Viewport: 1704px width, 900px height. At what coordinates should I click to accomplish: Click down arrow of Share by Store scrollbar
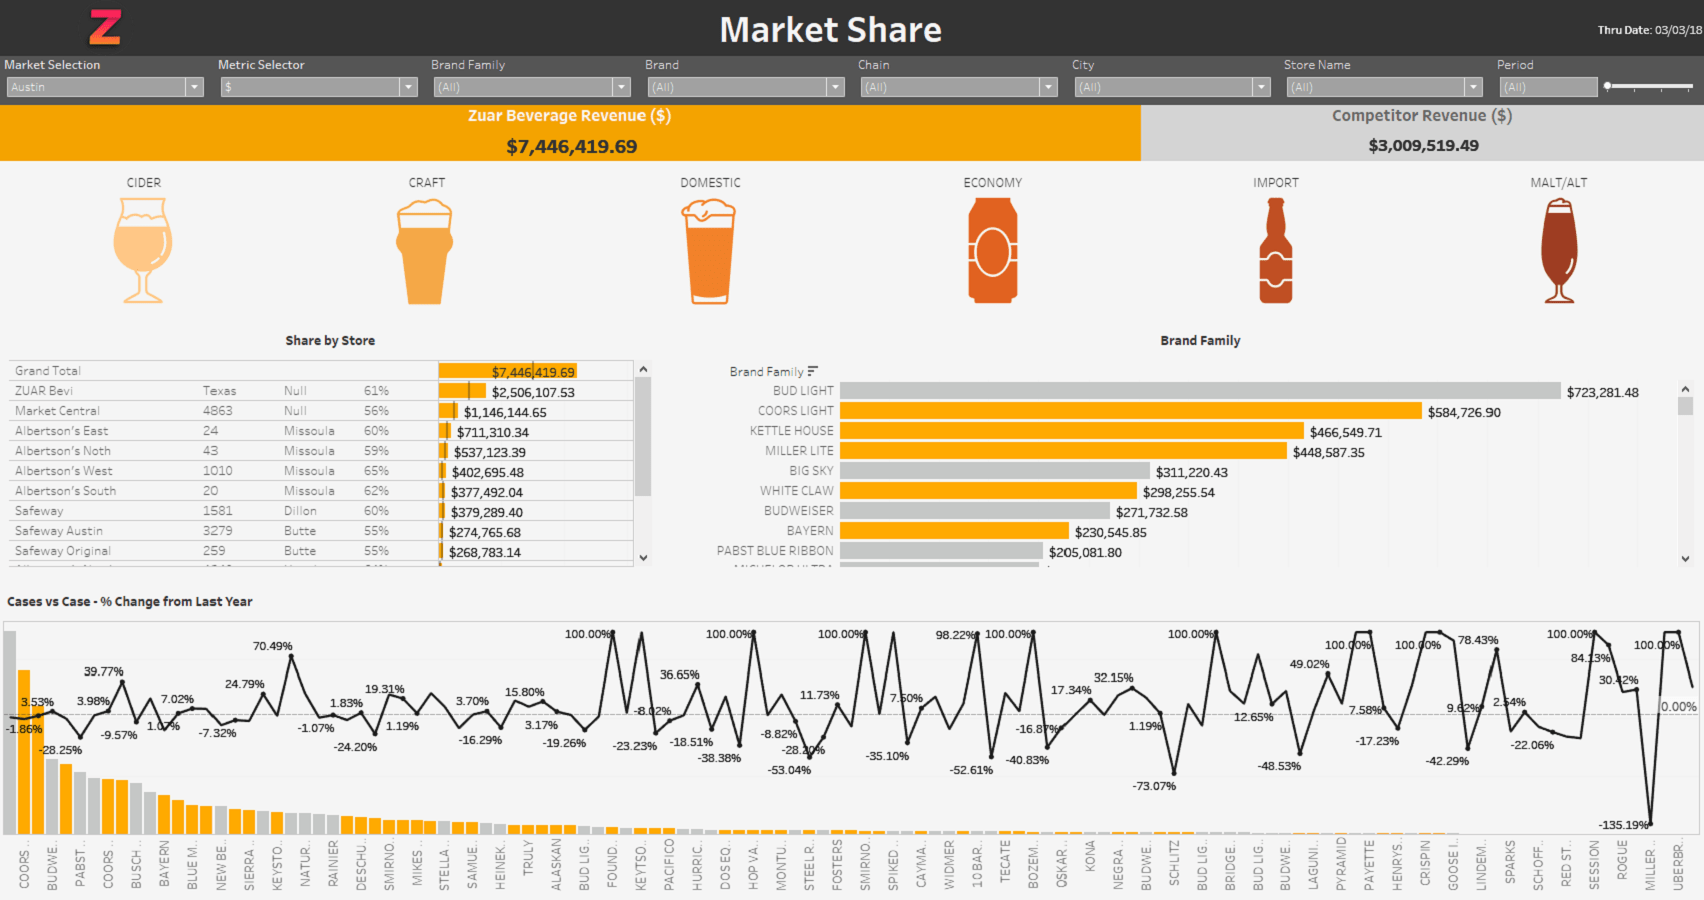pyautogui.click(x=643, y=558)
